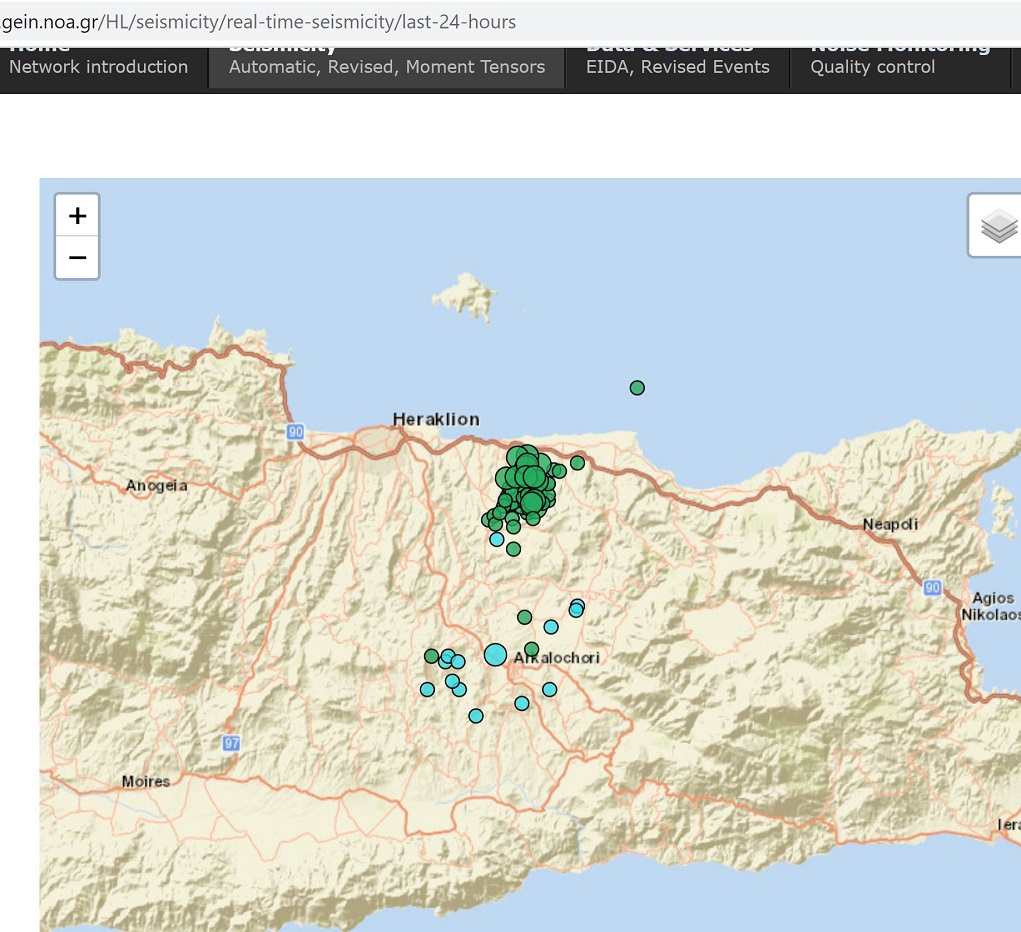Click the green marker just west of Arkalochori cyan group
1021x932 pixels.
(x=431, y=656)
